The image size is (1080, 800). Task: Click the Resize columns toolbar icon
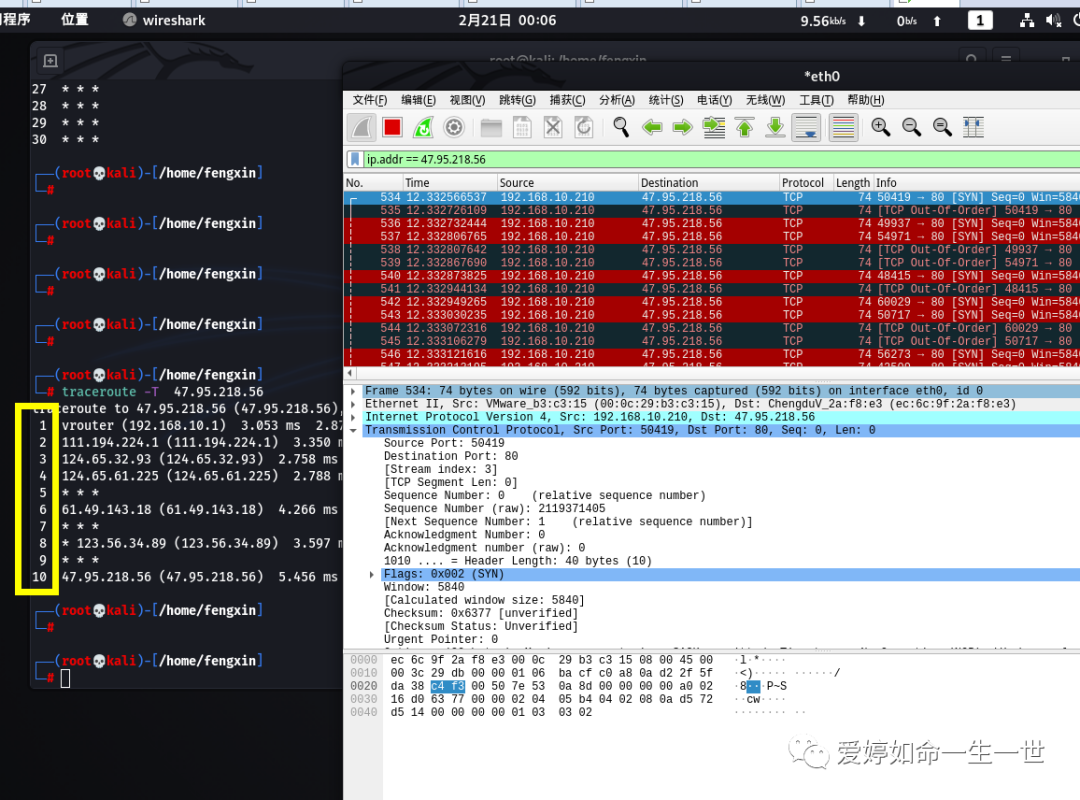tap(972, 127)
